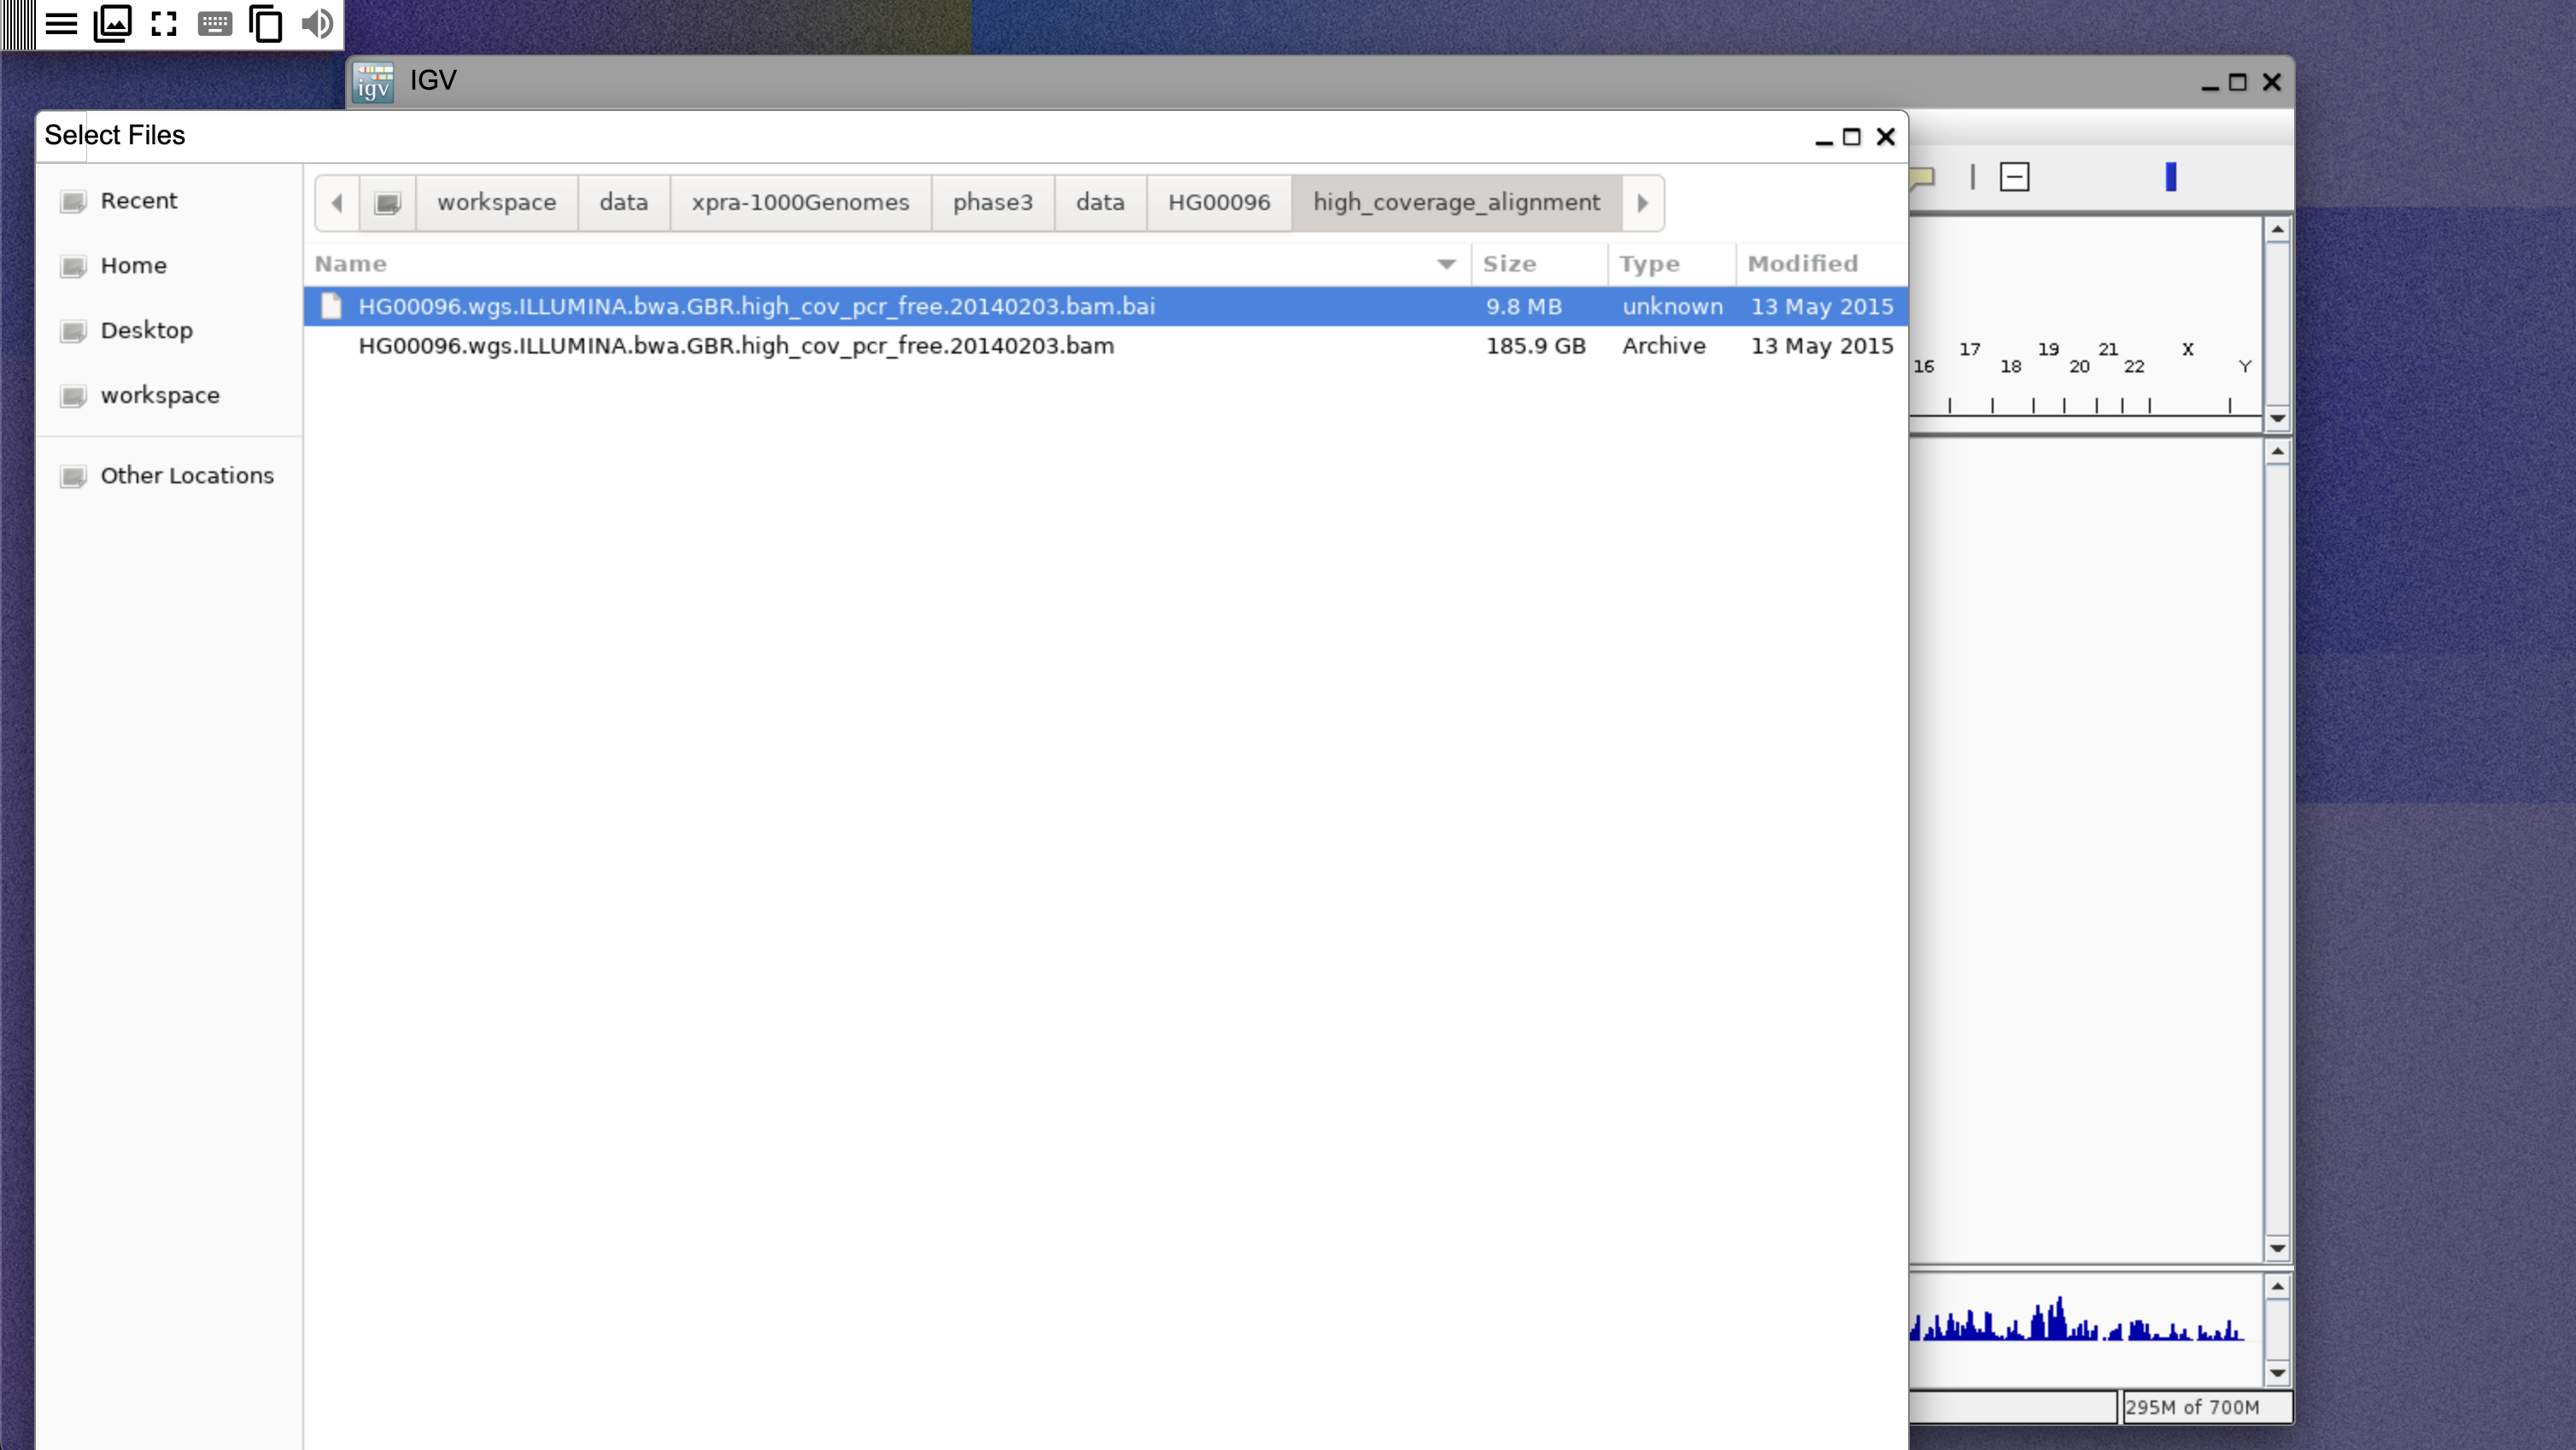Open the Name column sort dropdown arrow
This screenshot has width=2576, height=1450.
click(1444, 264)
